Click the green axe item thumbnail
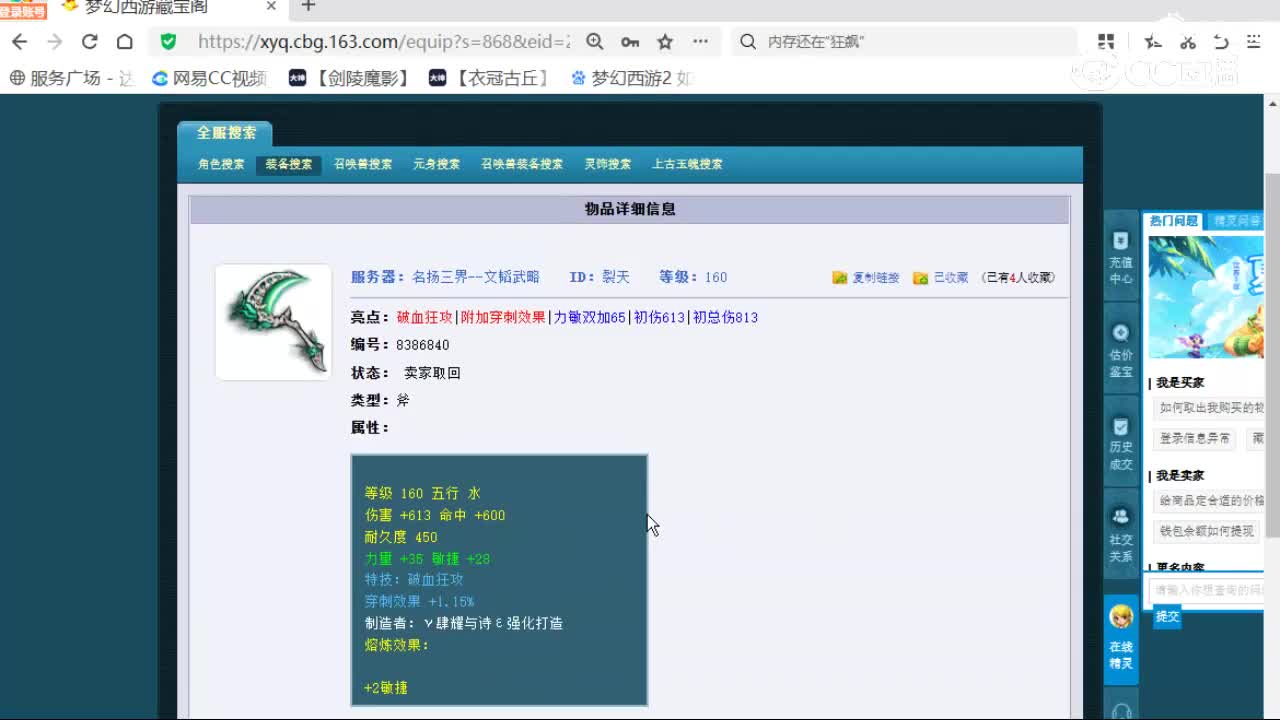Screen dimensions: 1280x720 273,322
